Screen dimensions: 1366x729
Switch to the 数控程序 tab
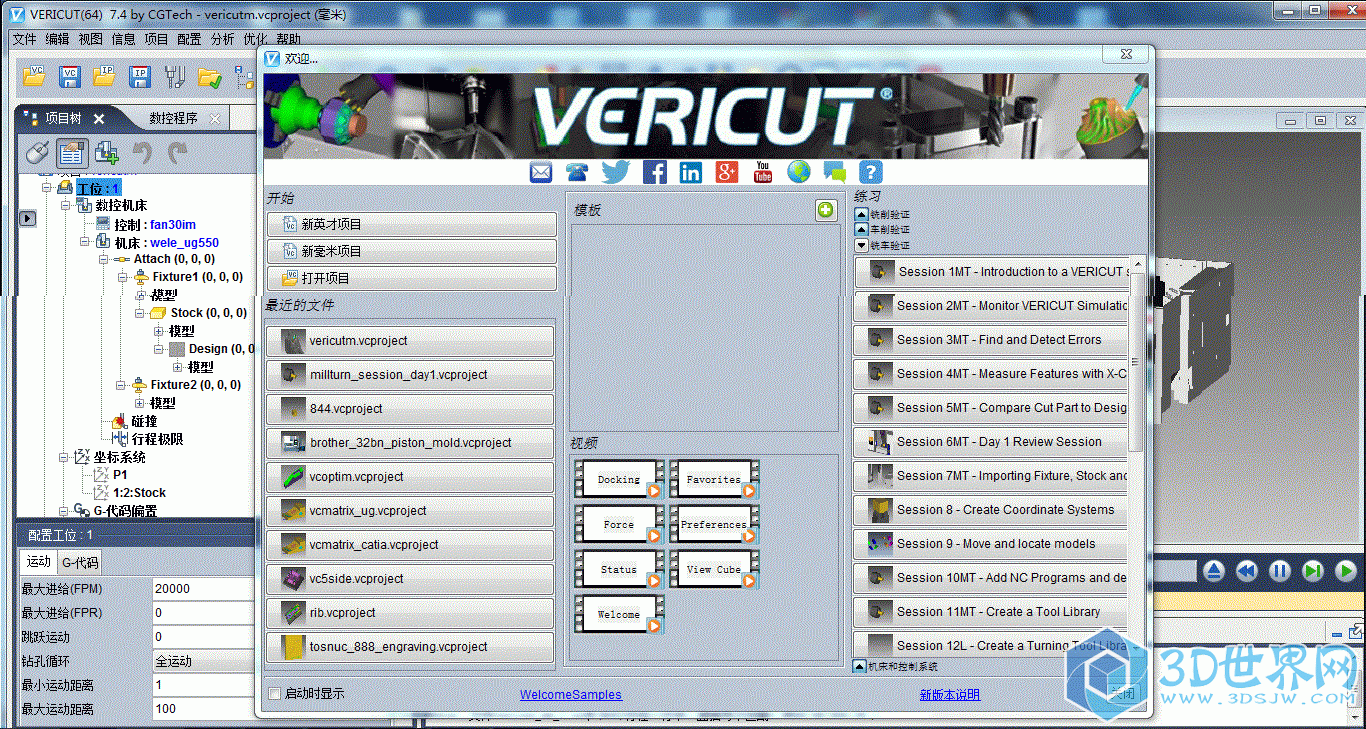click(173, 118)
